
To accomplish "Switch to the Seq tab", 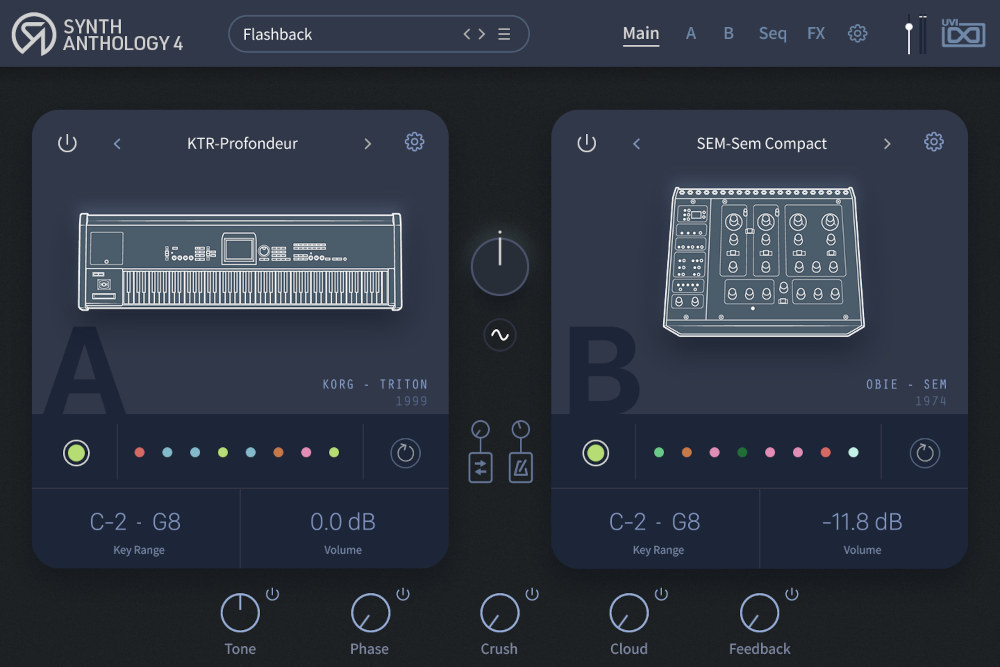I will pos(772,33).
